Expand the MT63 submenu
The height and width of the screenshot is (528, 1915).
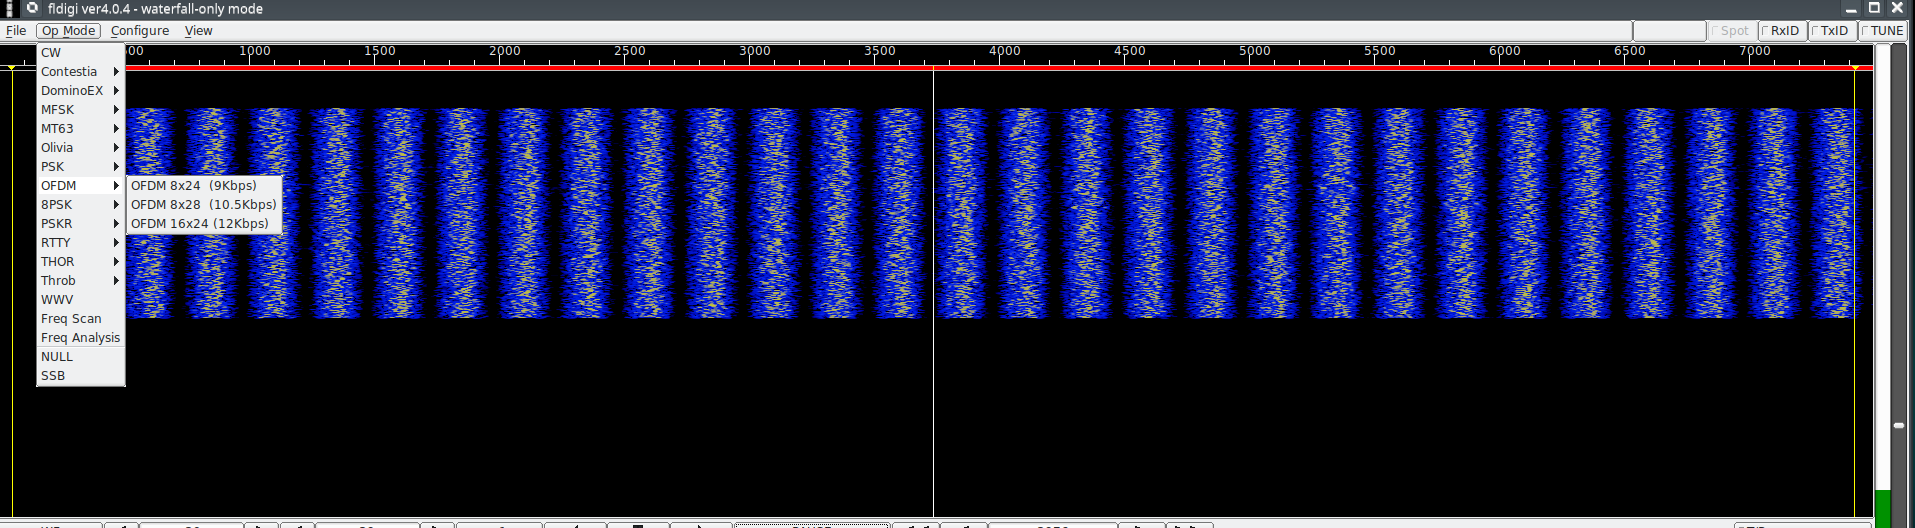click(x=81, y=129)
